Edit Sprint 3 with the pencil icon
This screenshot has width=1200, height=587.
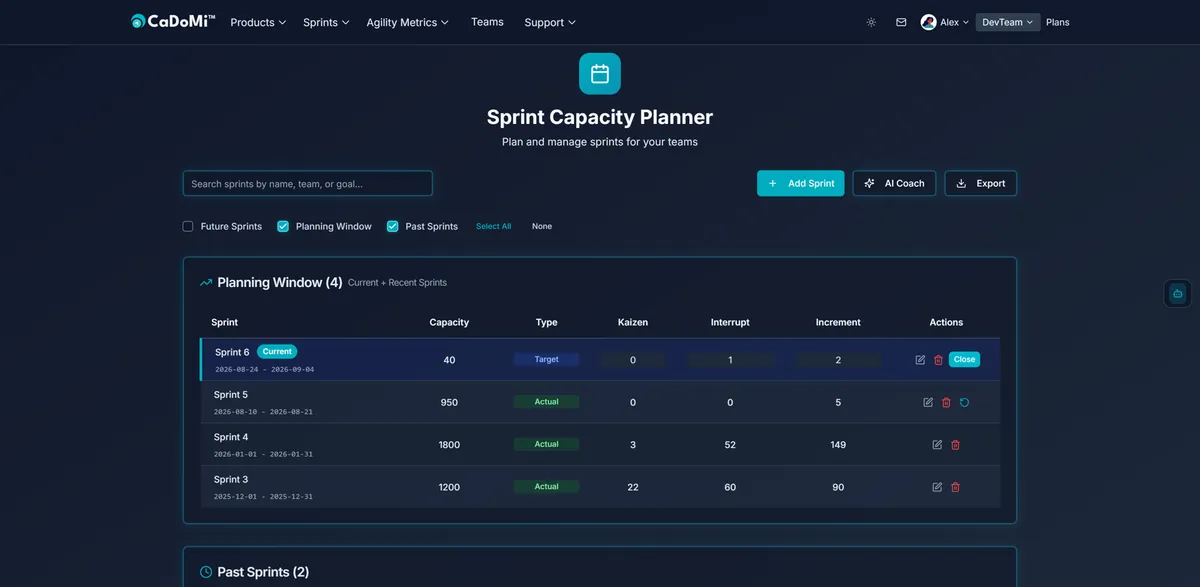[937, 487]
